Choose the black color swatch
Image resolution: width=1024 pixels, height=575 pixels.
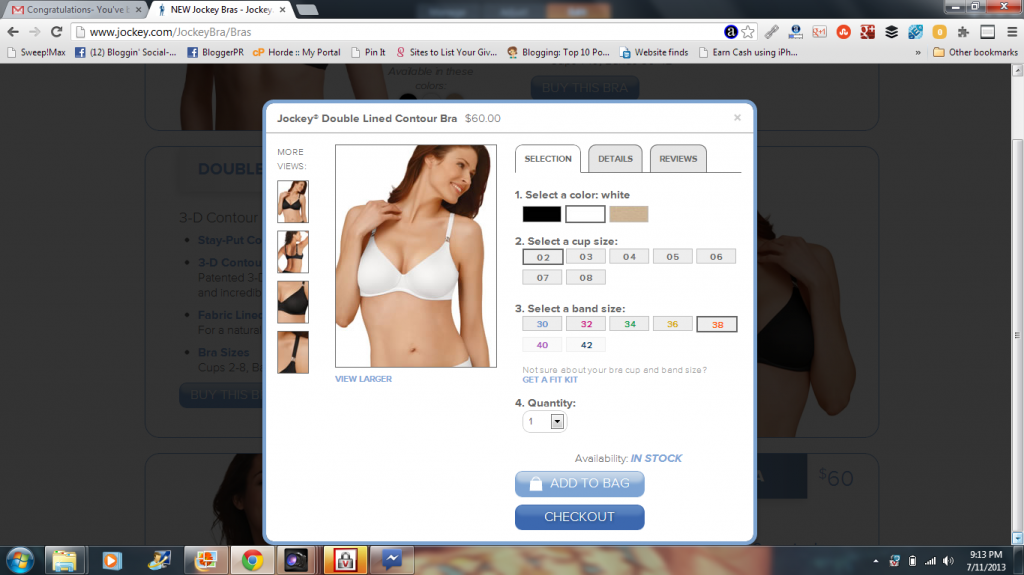click(541, 214)
